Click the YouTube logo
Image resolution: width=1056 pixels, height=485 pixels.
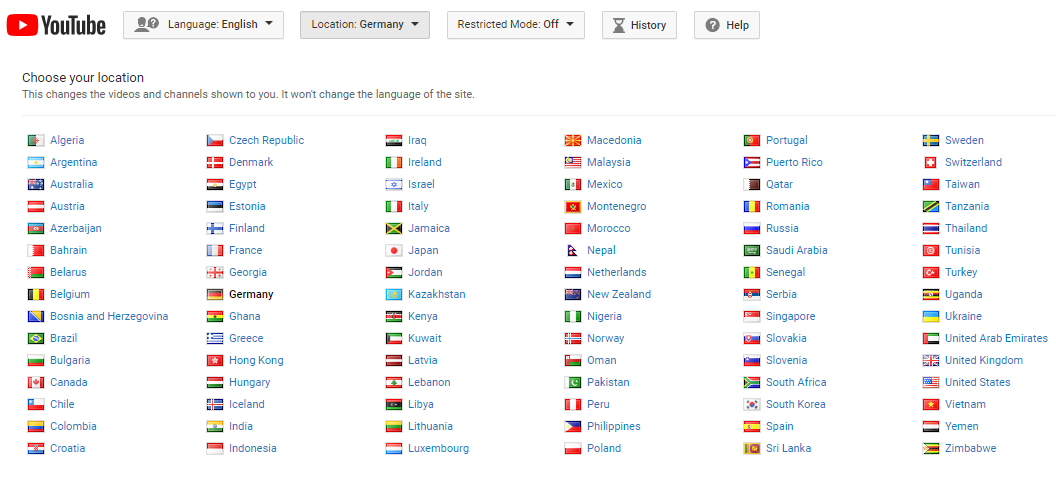coord(56,26)
